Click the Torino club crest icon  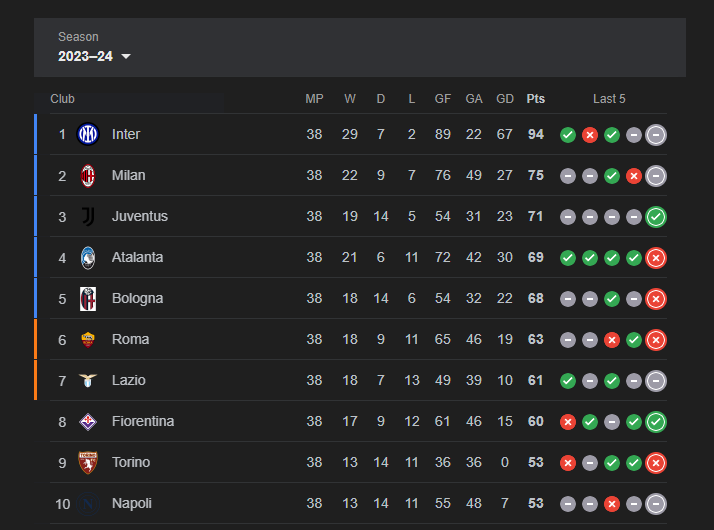tap(88, 462)
